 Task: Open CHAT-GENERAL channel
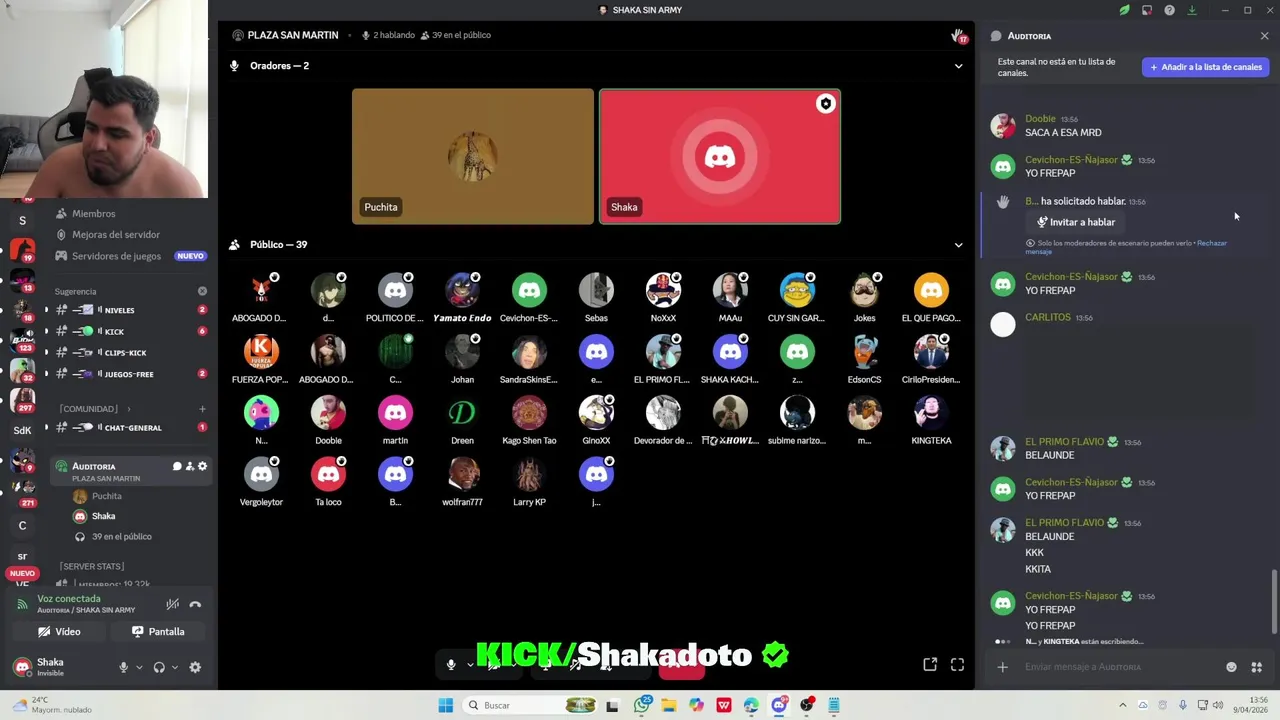133,428
